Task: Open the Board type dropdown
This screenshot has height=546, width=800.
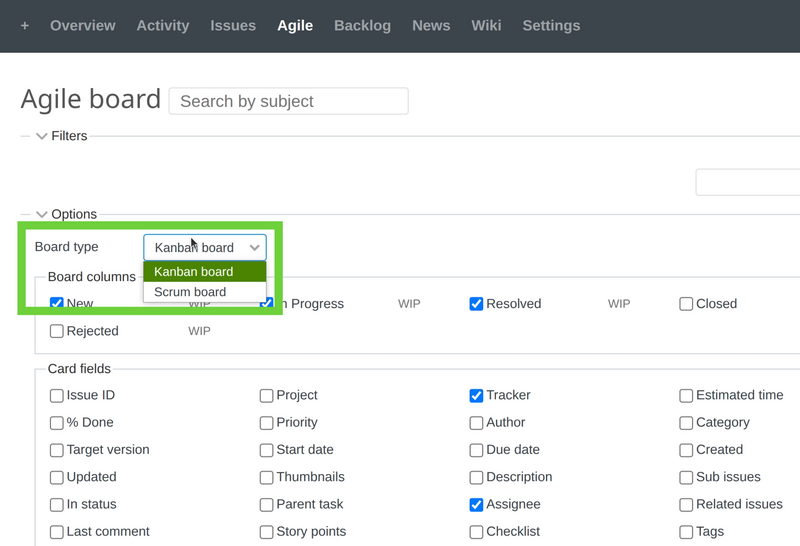Action: [205, 247]
